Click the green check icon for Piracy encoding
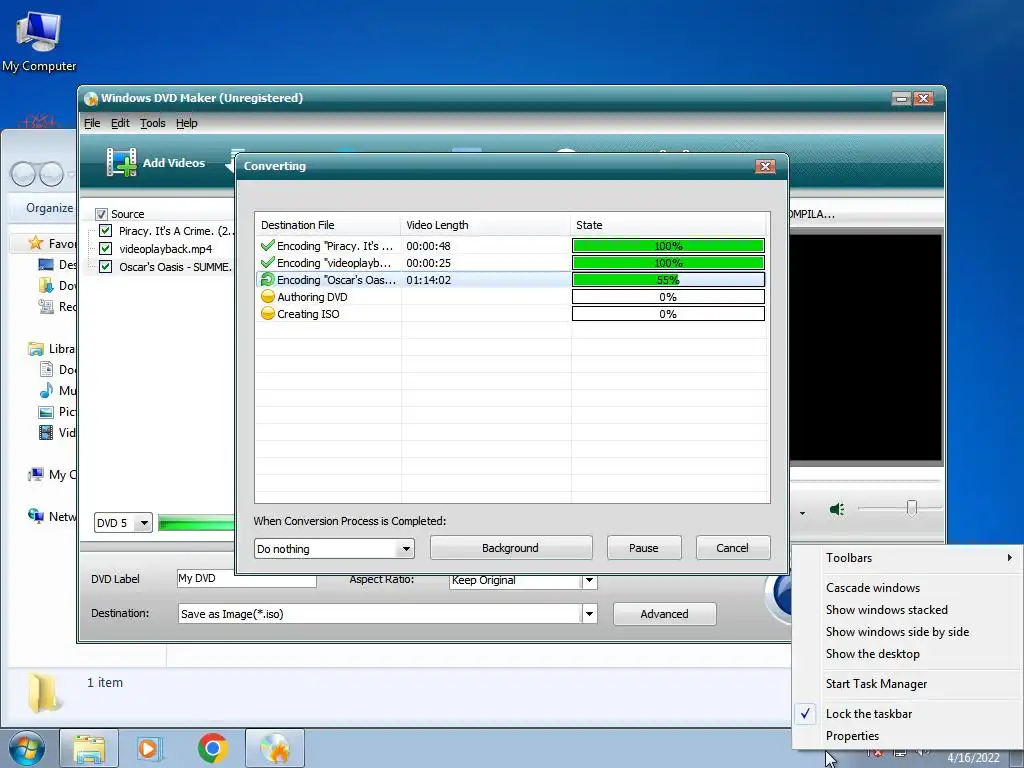 point(267,246)
